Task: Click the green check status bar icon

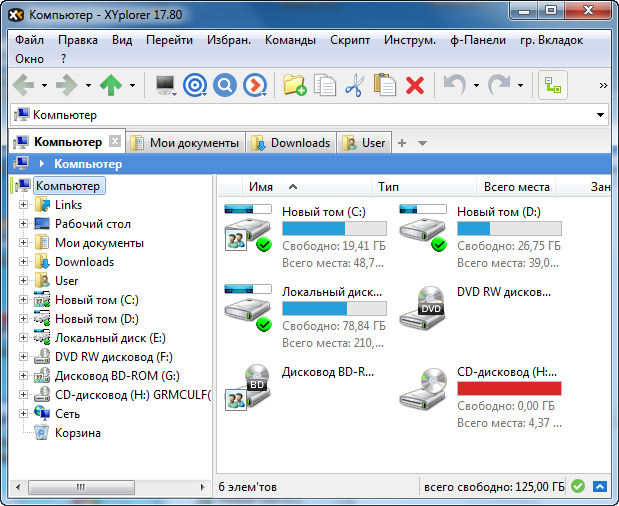Action: 579,487
